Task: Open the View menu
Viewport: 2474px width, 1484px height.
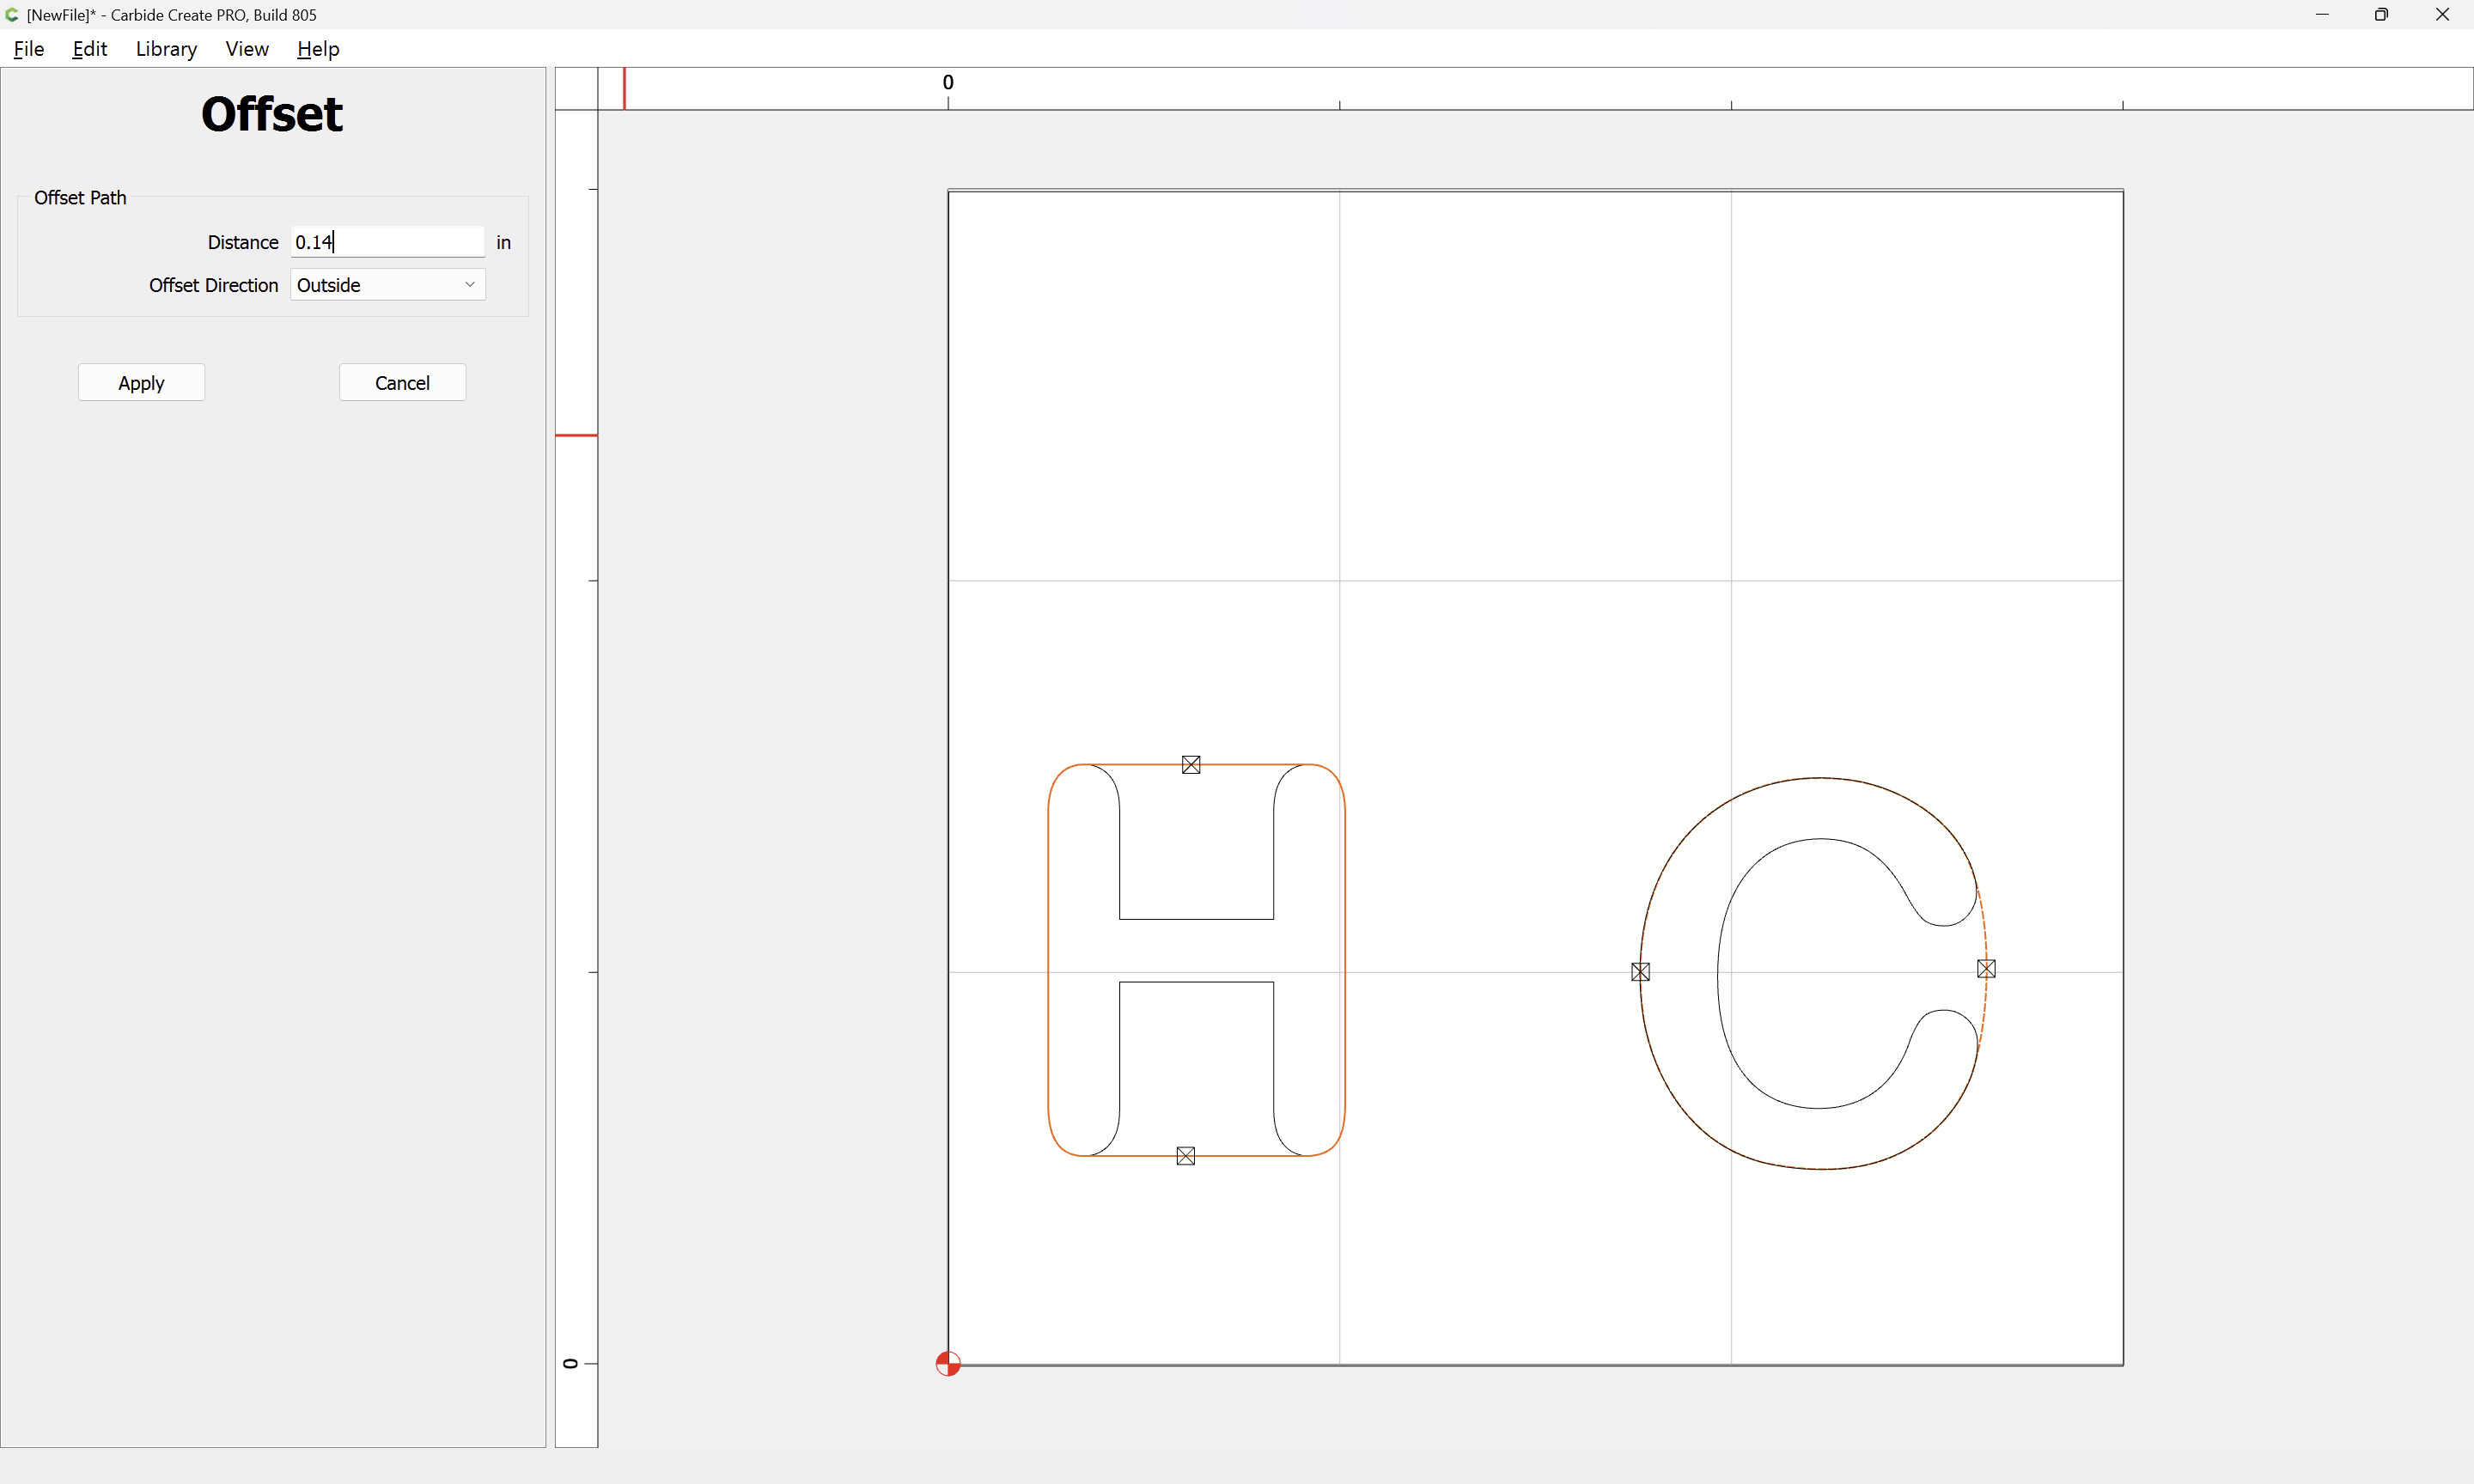Action: click(x=247, y=48)
